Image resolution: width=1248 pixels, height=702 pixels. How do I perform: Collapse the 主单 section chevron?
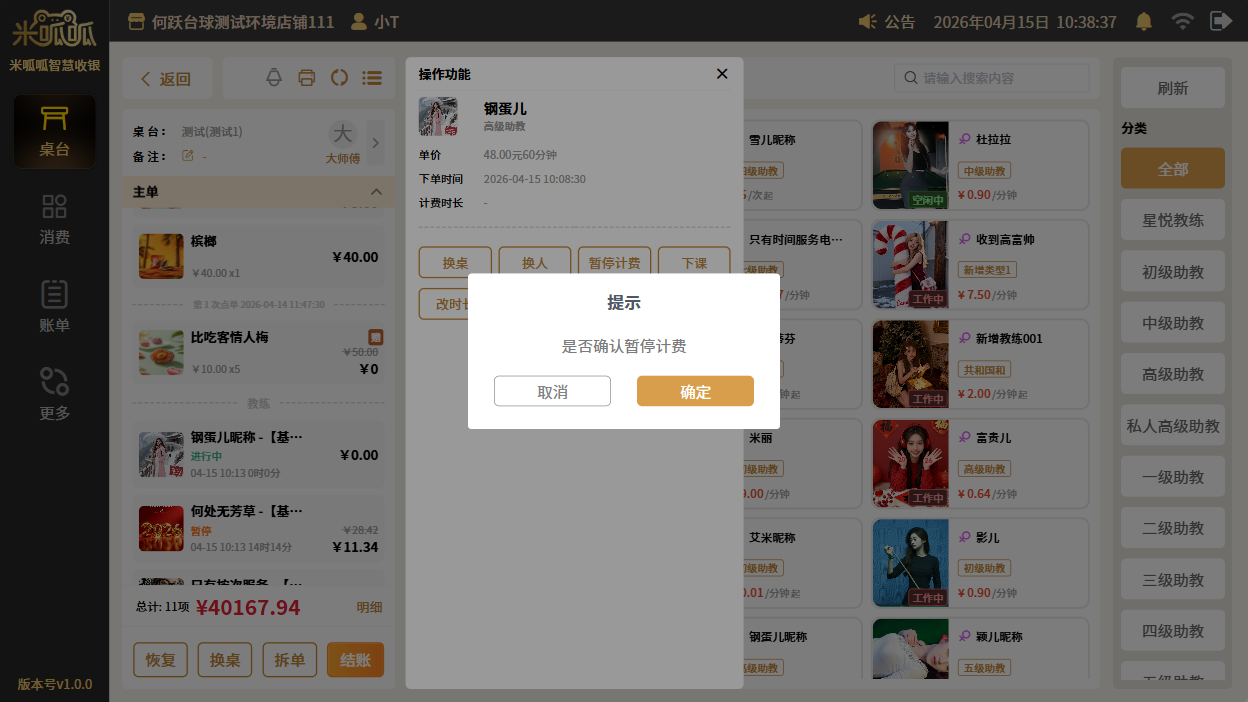[376, 192]
